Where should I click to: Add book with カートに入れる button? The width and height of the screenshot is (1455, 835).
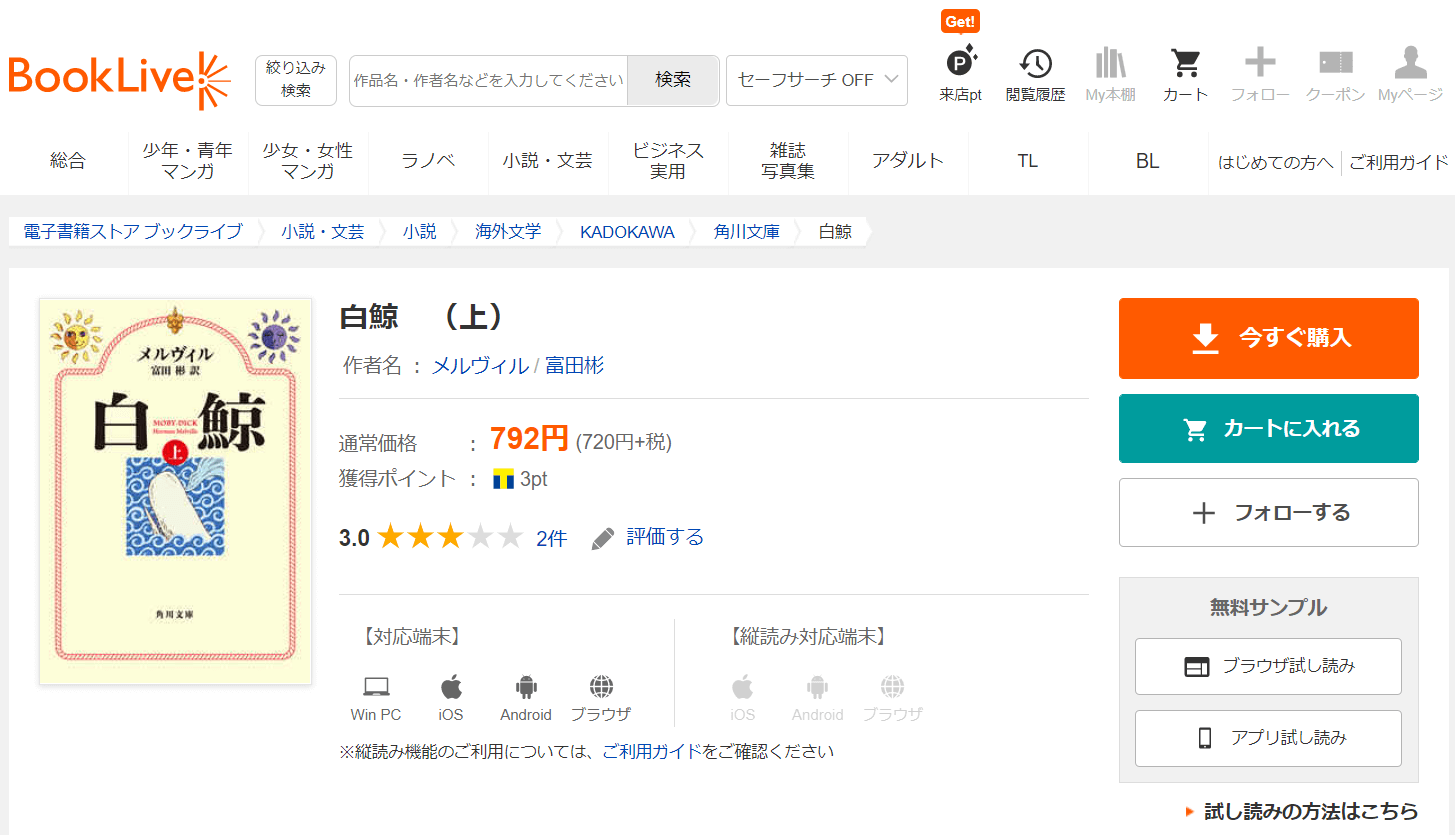tap(1268, 429)
